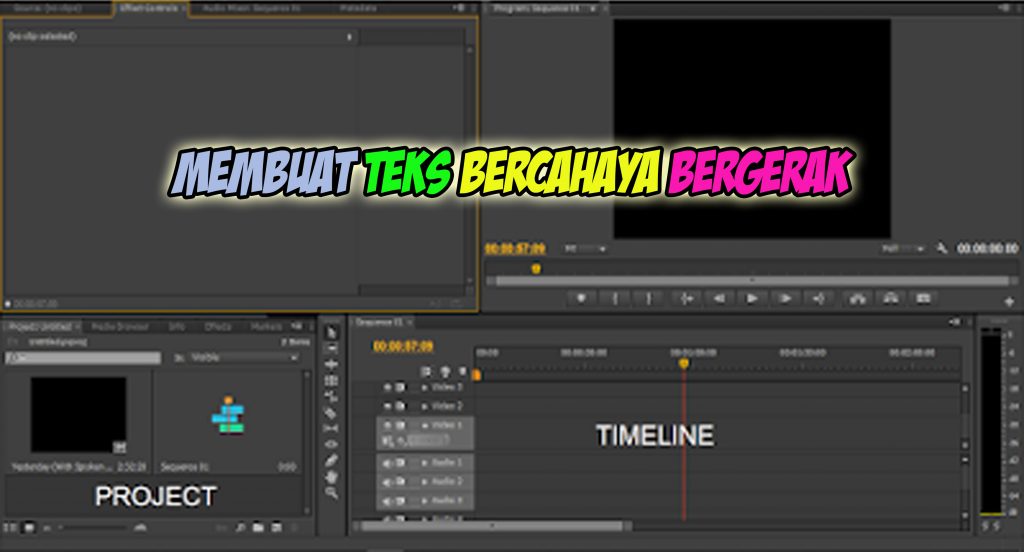The width and height of the screenshot is (1024, 552).
Task: Switch to the Info tab
Action: (176, 326)
